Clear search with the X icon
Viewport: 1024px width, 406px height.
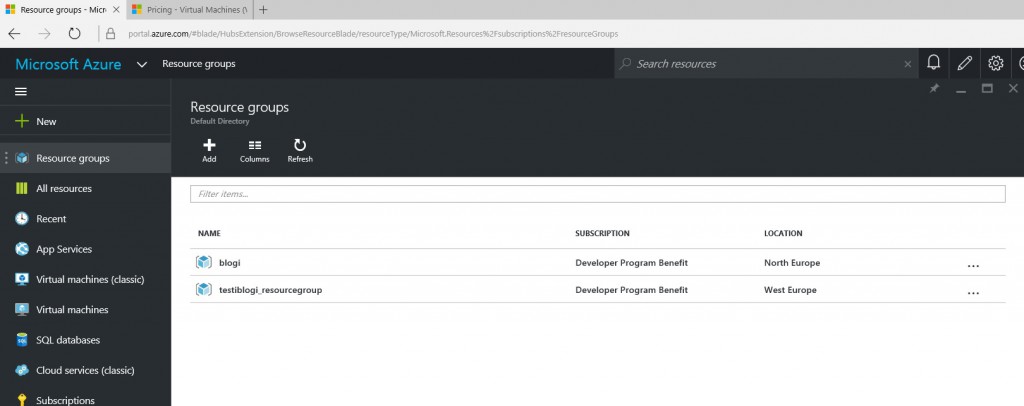click(x=907, y=64)
